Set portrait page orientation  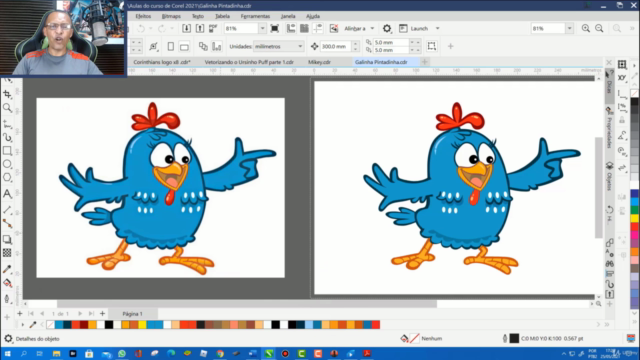coord(171,47)
